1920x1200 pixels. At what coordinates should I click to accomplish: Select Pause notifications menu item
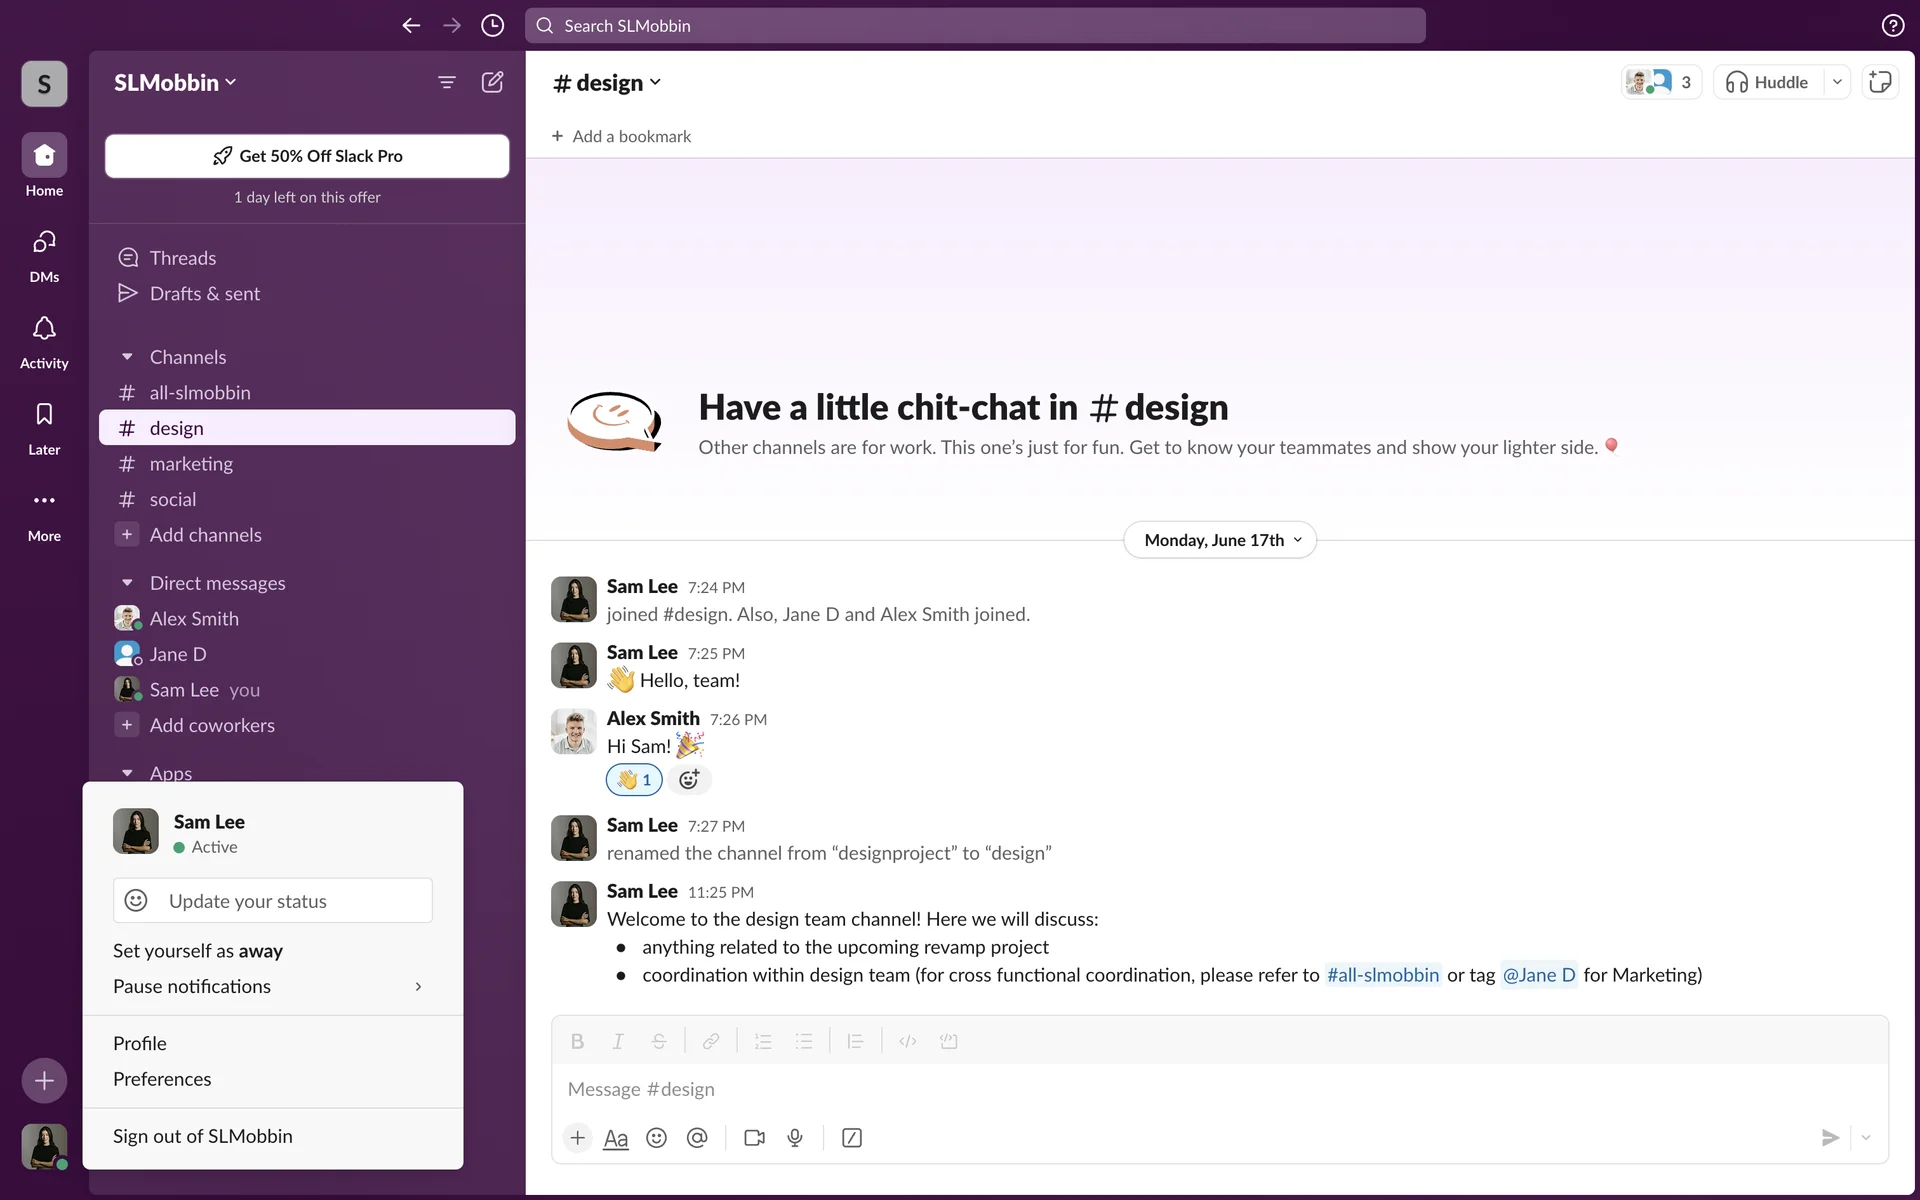click(x=192, y=987)
